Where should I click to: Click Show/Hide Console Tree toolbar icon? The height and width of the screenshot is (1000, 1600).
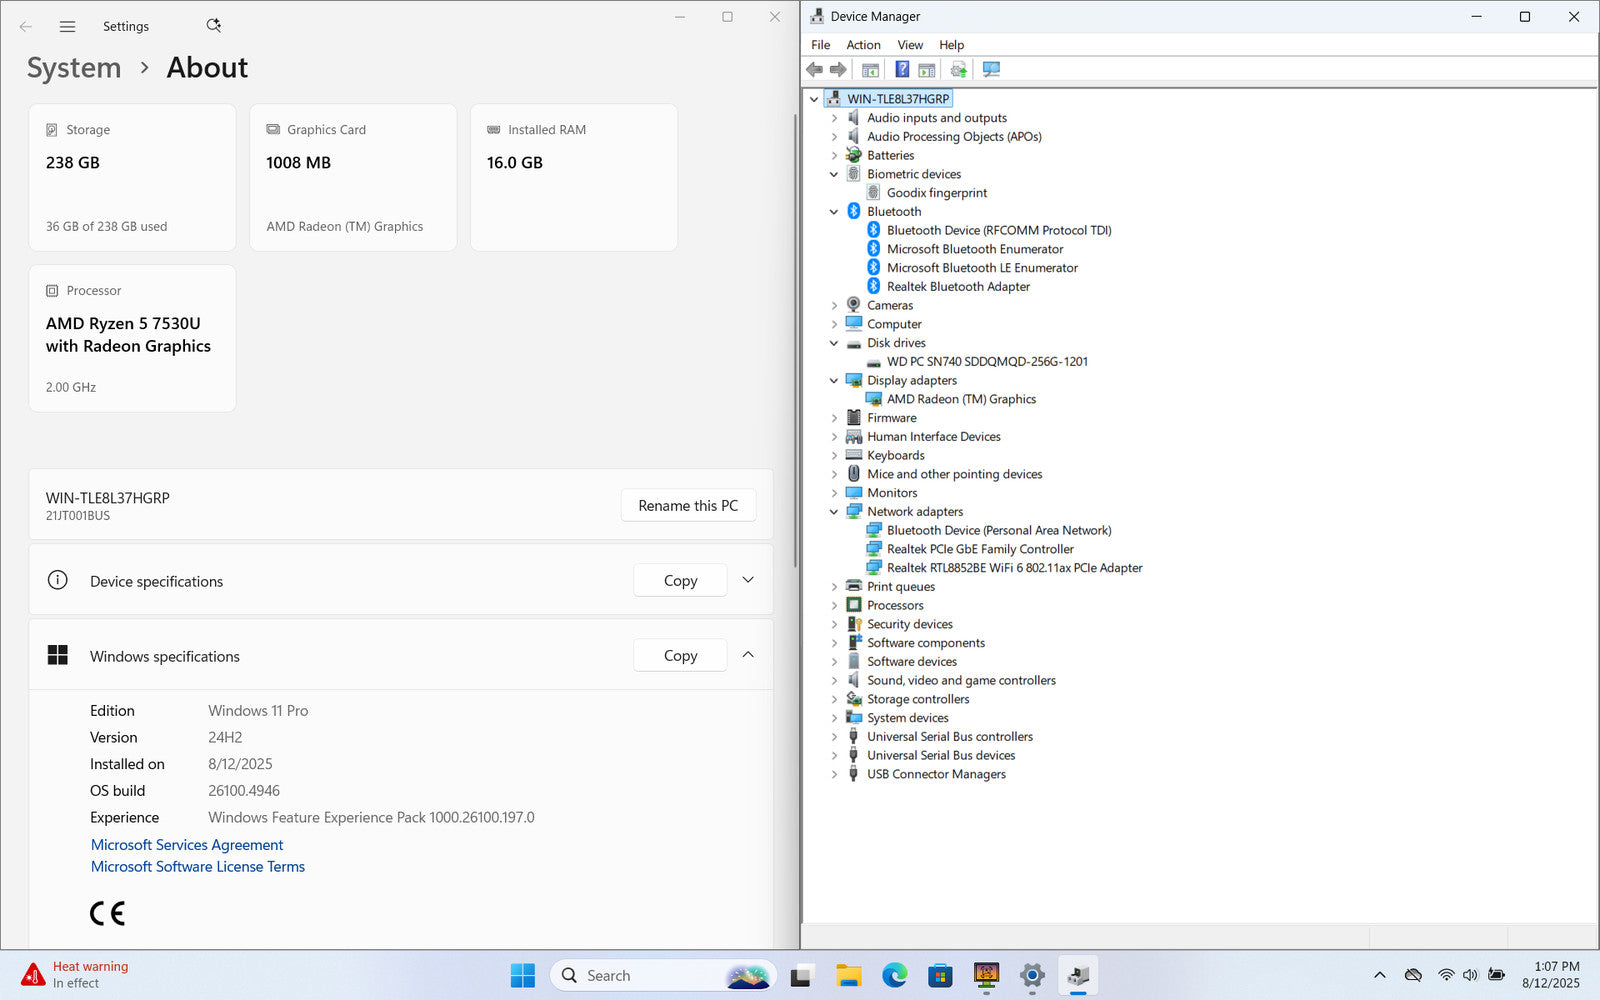coord(870,69)
